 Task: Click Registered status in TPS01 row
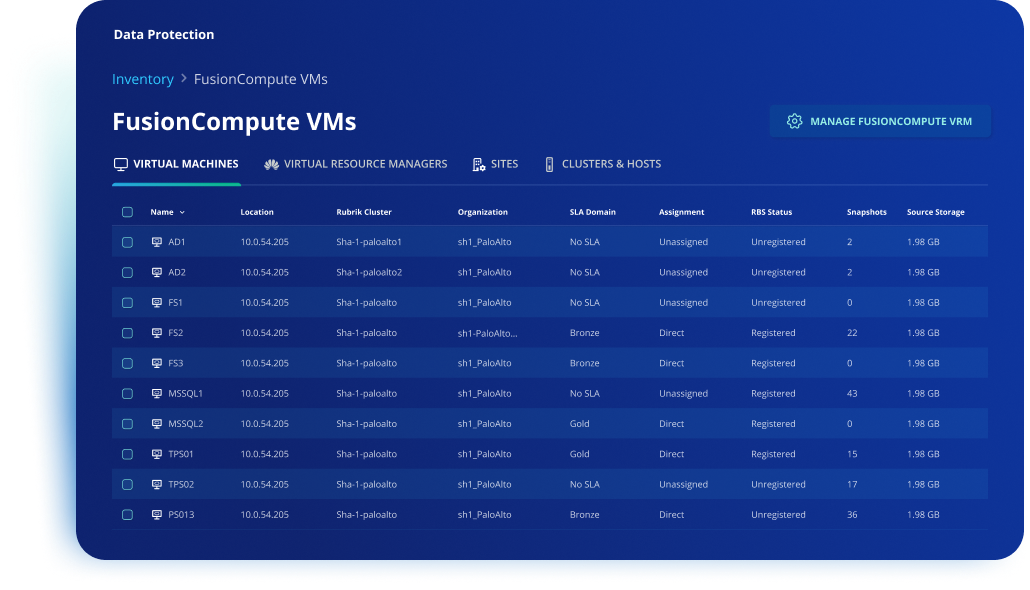click(773, 454)
